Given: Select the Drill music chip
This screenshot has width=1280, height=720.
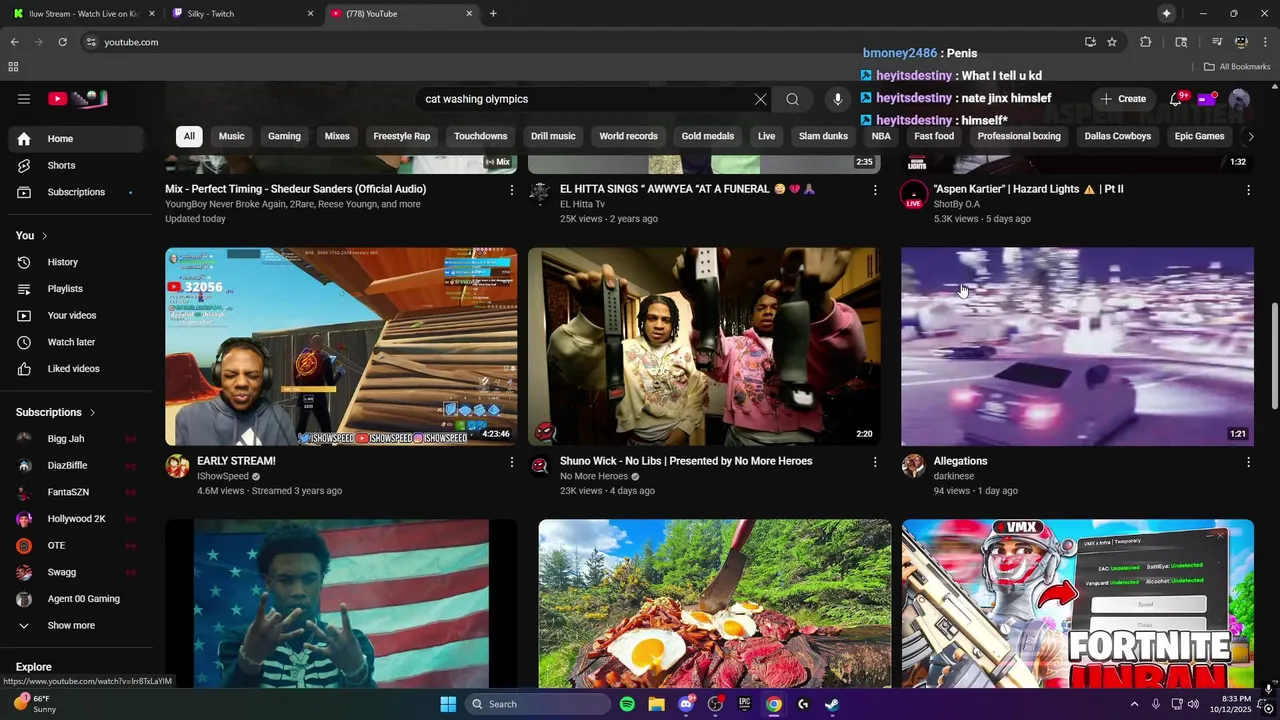Looking at the screenshot, I should click(x=553, y=136).
